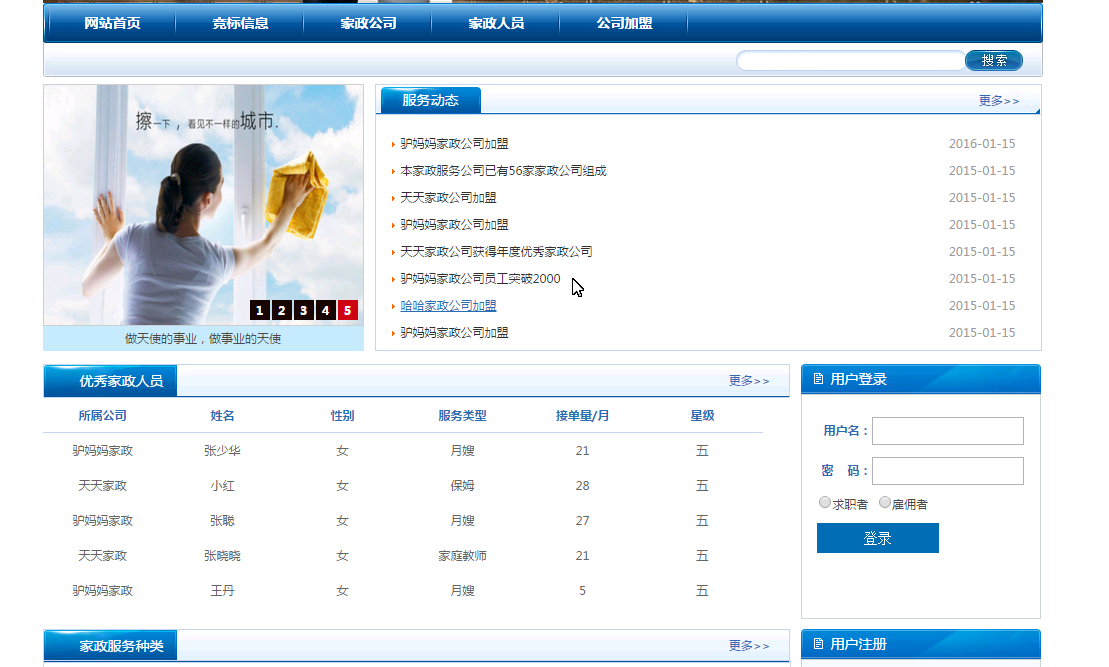Click the 姓名 column header
This screenshot has width=1109, height=667.
coord(222,416)
